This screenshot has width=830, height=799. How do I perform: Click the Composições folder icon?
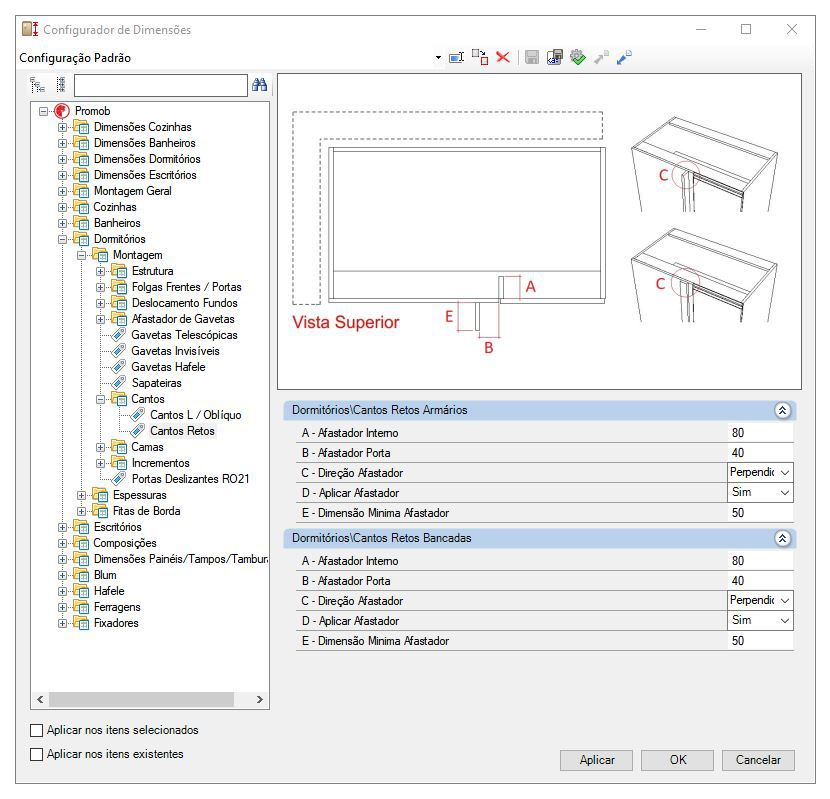click(82, 543)
